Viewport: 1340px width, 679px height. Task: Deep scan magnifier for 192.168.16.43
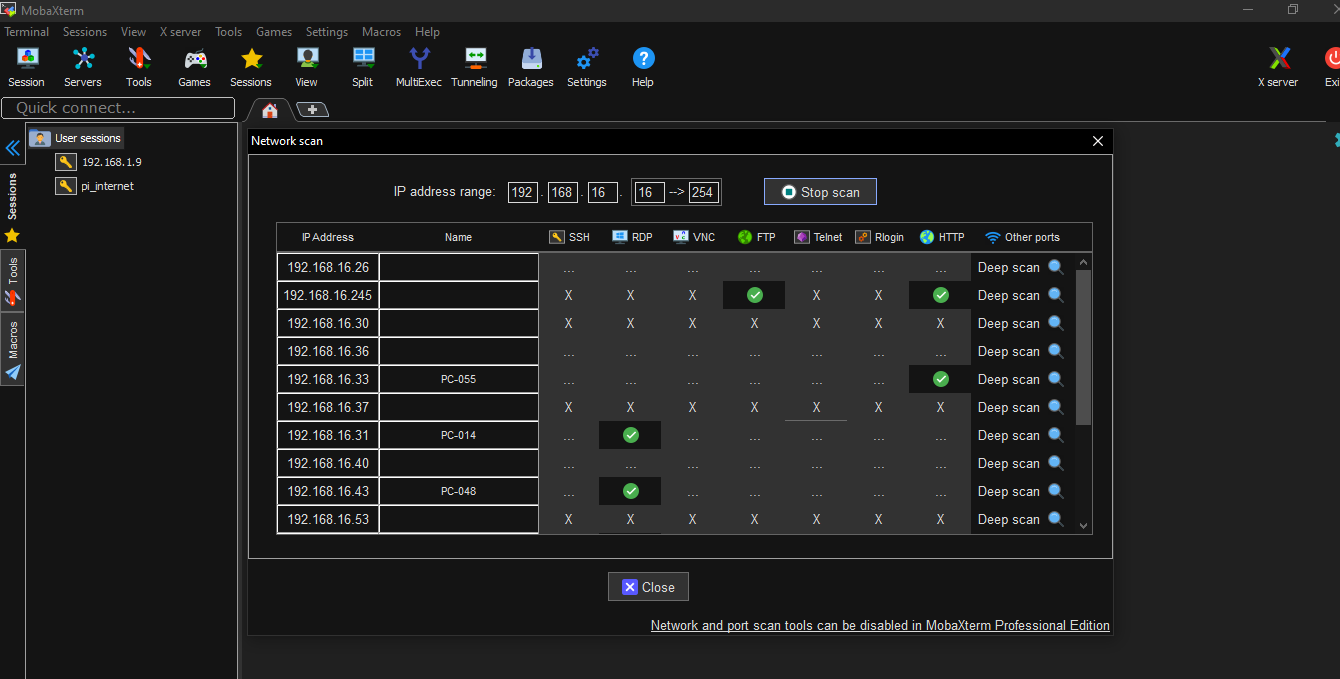[x=1056, y=491]
